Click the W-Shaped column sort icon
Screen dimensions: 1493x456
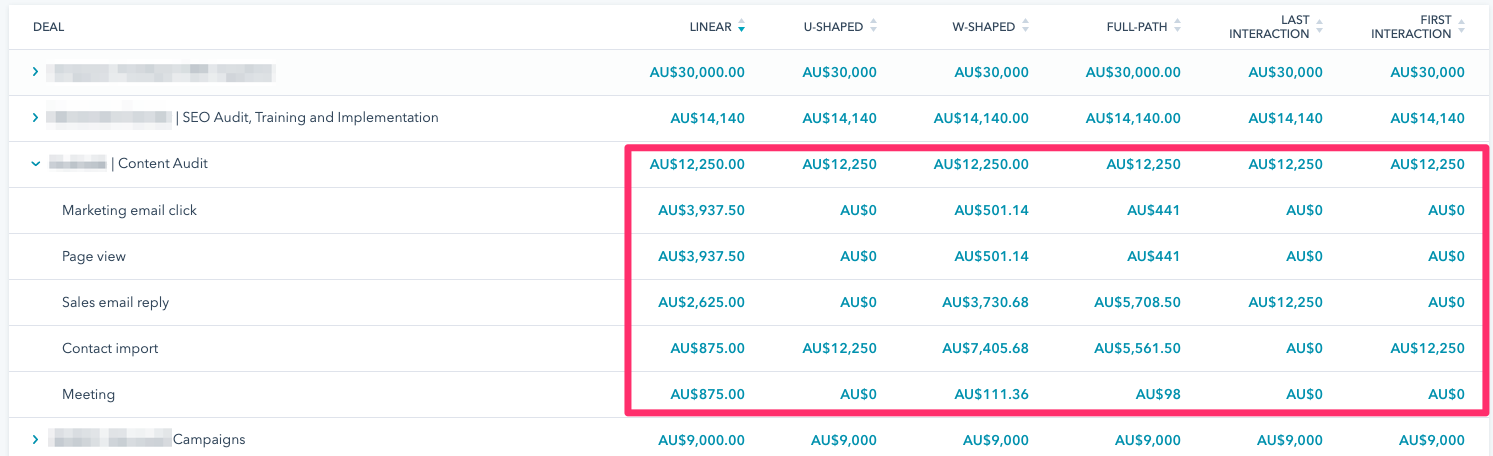point(1025,27)
